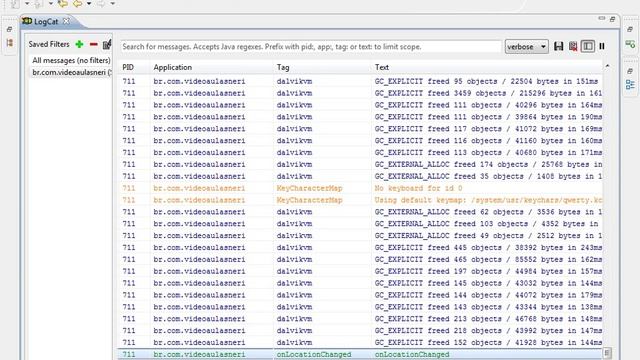Navigate back using yellow arrow toolbar icon

pyautogui.click(x=78, y=4)
